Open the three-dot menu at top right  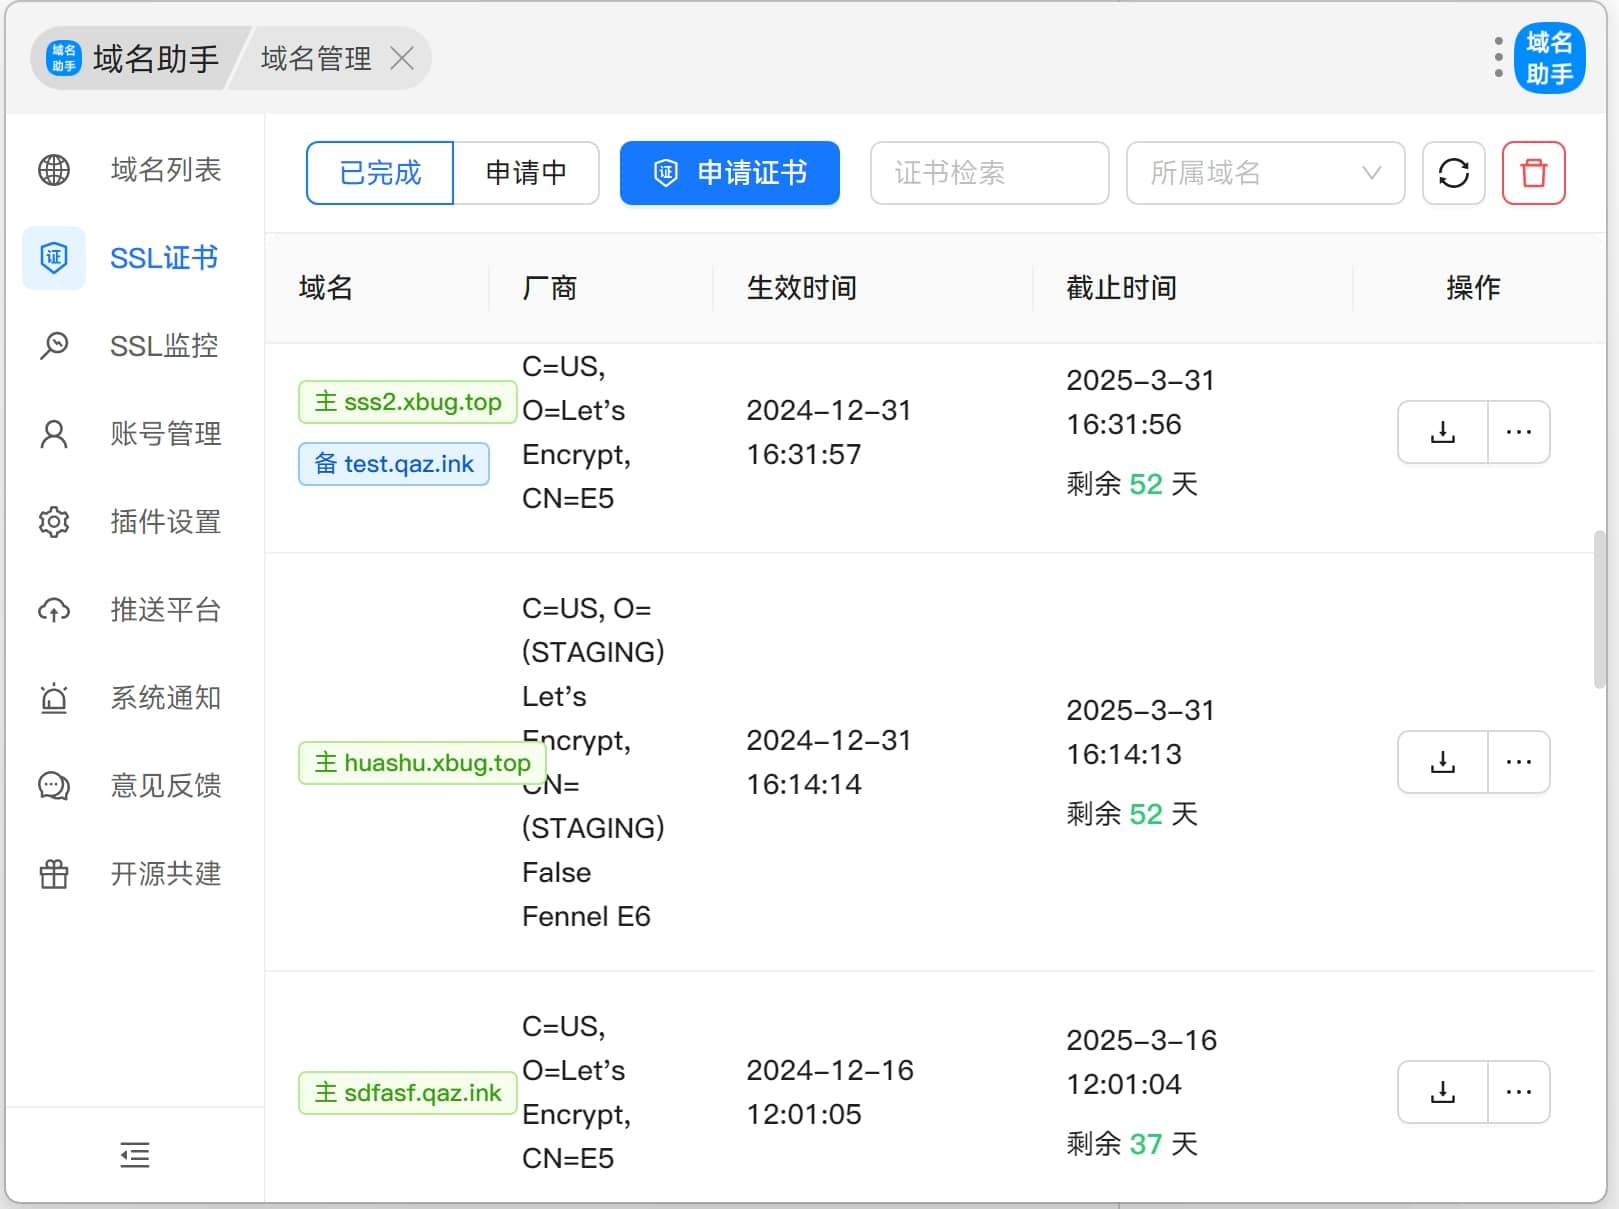tap(1497, 58)
